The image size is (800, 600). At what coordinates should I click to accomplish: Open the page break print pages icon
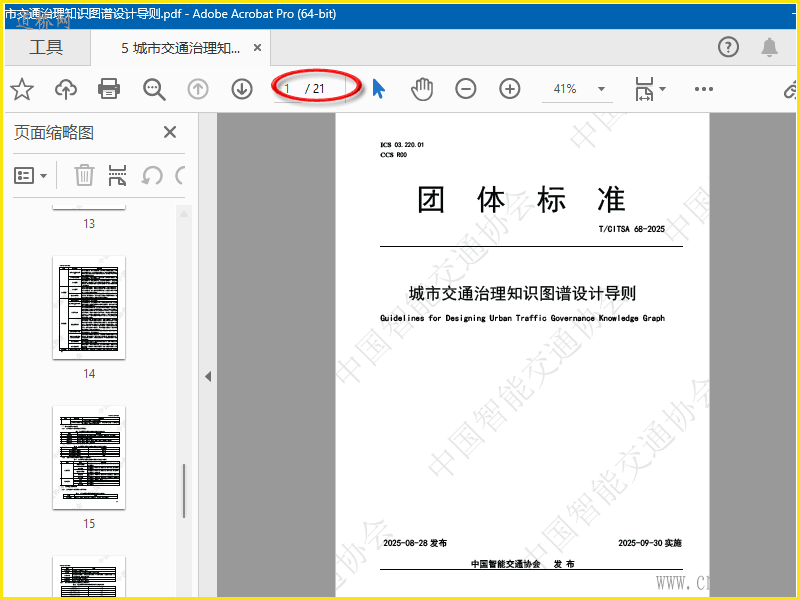(x=117, y=176)
